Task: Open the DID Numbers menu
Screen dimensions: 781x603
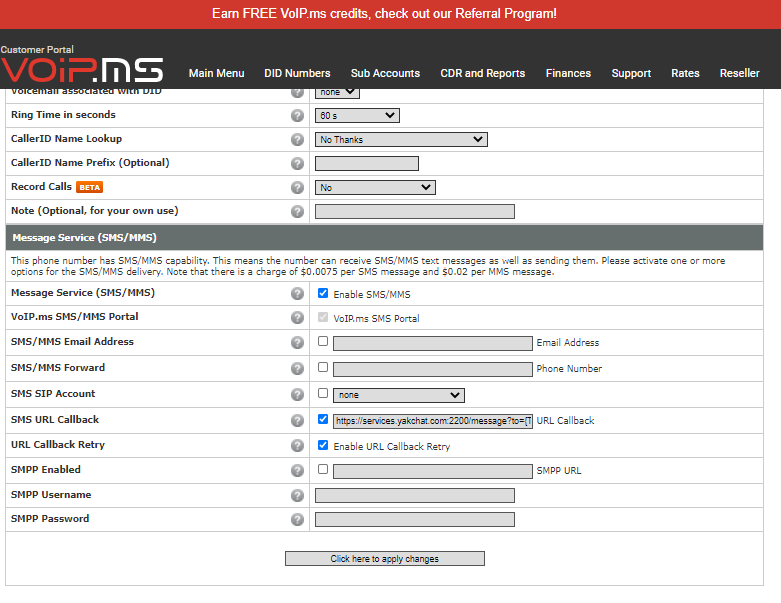Action: (x=297, y=73)
